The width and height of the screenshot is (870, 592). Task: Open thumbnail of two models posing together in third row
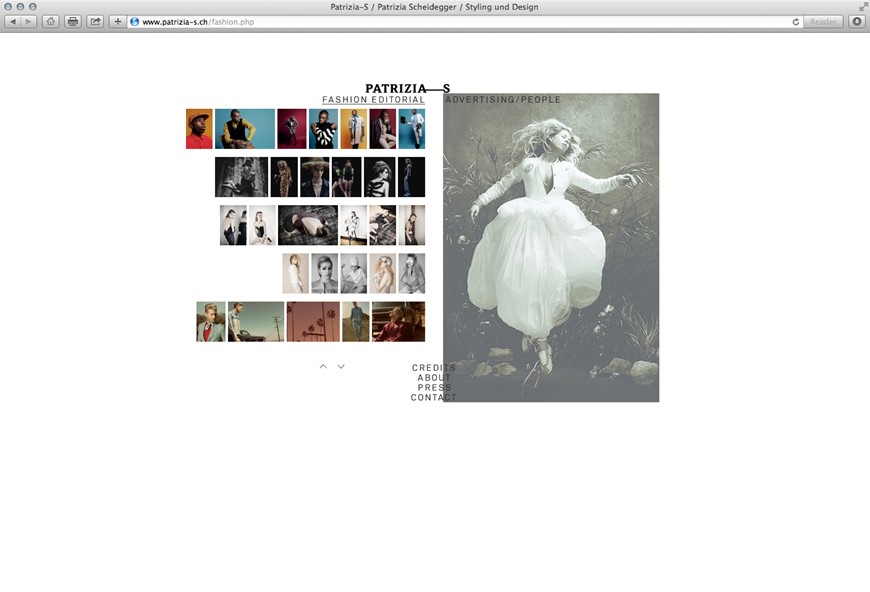[233, 225]
